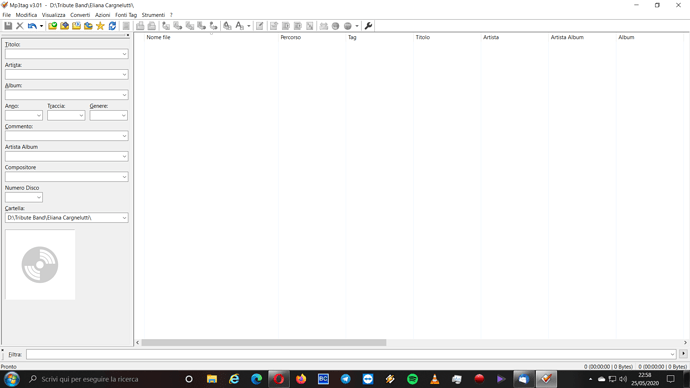Open Telegram from the taskbar
The width and height of the screenshot is (690, 388).
[x=345, y=379]
